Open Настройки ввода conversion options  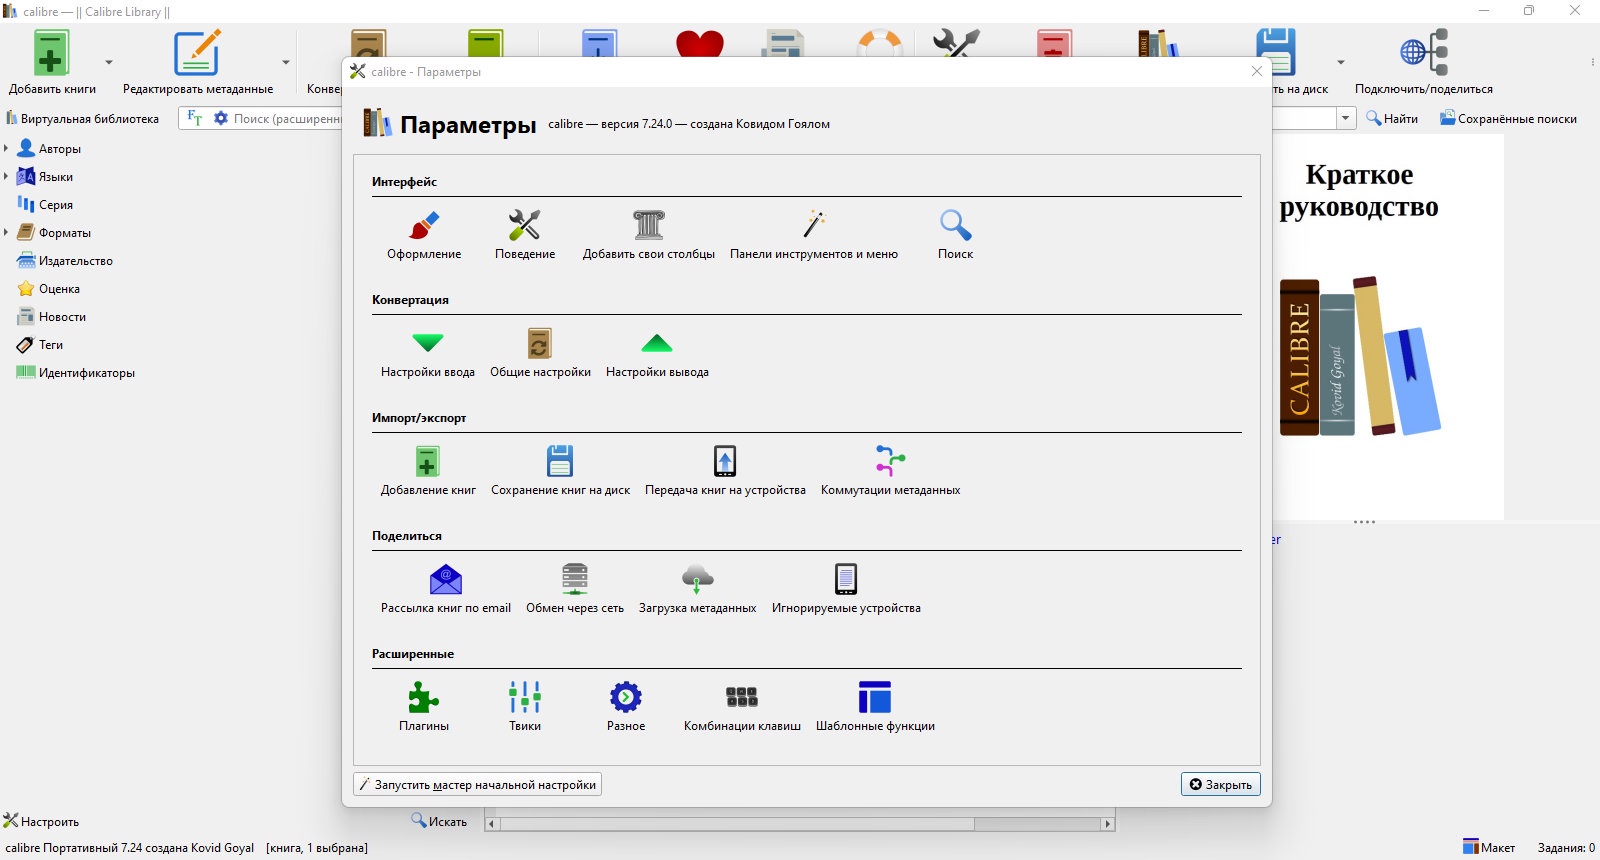[x=427, y=352]
